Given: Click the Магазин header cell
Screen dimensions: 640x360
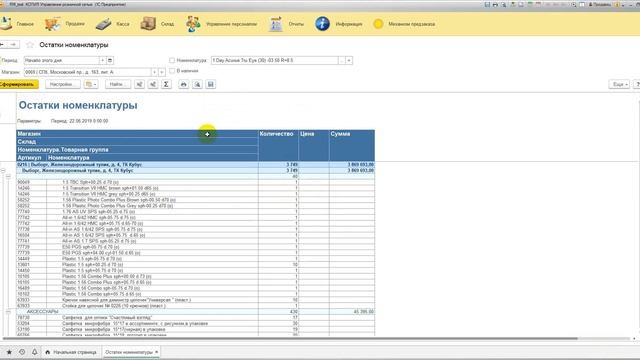Looking at the screenshot, I should coord(137,134).
